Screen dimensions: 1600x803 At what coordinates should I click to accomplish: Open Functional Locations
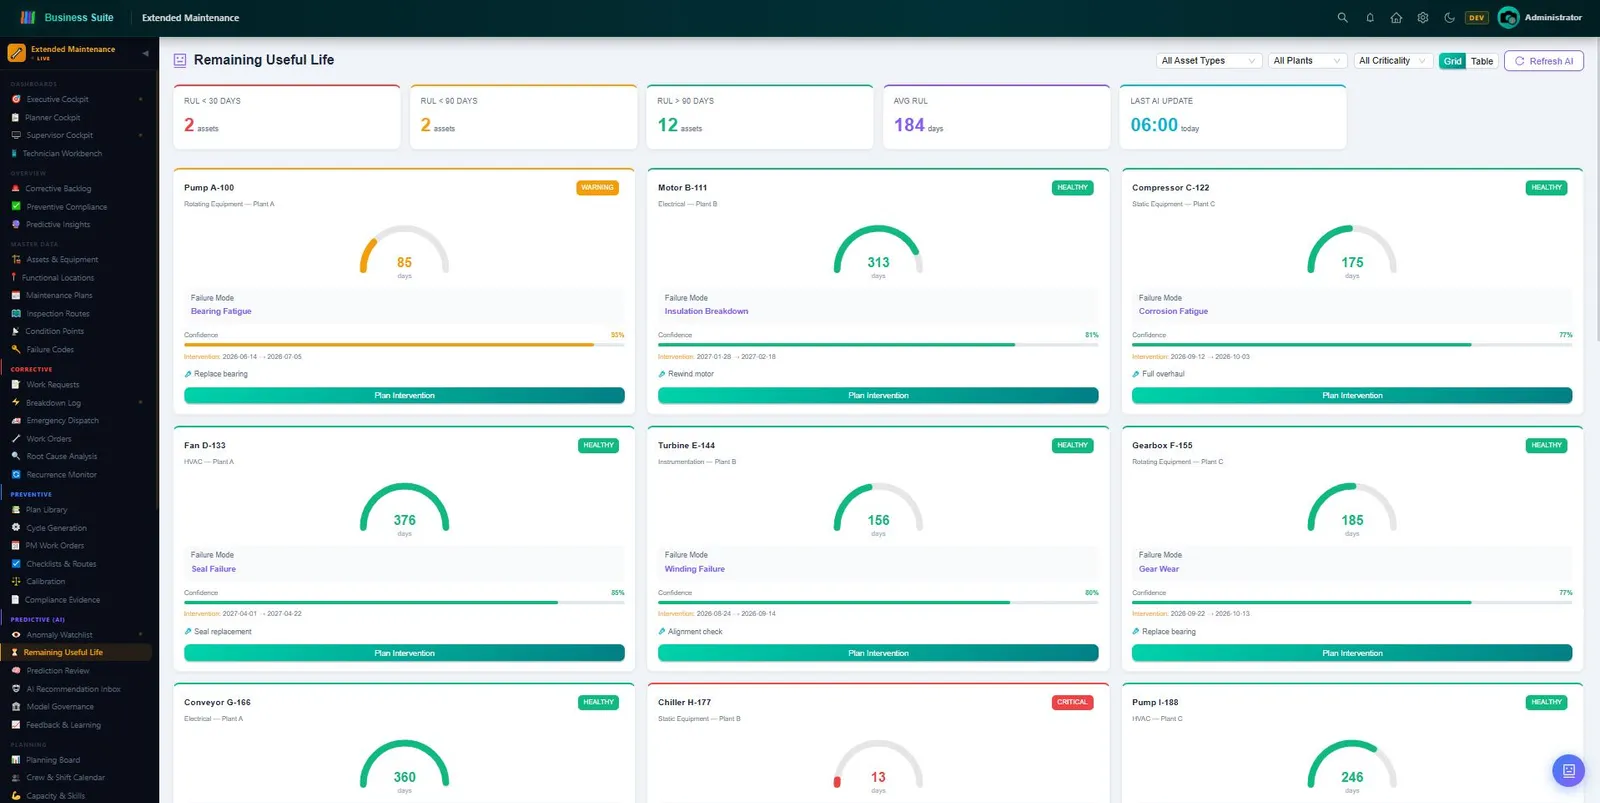coord(58,278)
